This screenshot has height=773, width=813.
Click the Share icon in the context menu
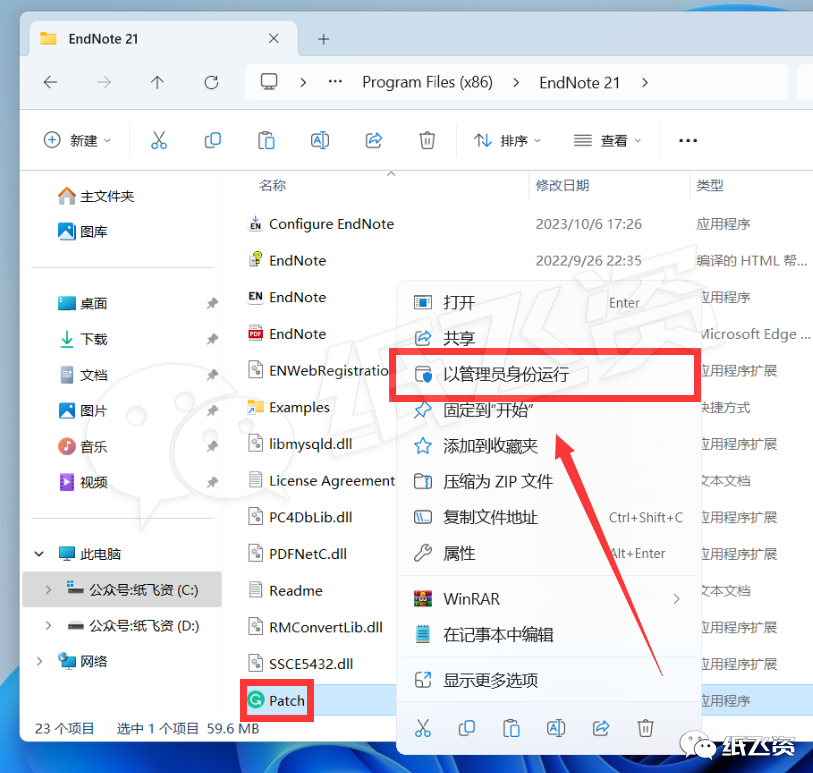(x=601, y=728)
